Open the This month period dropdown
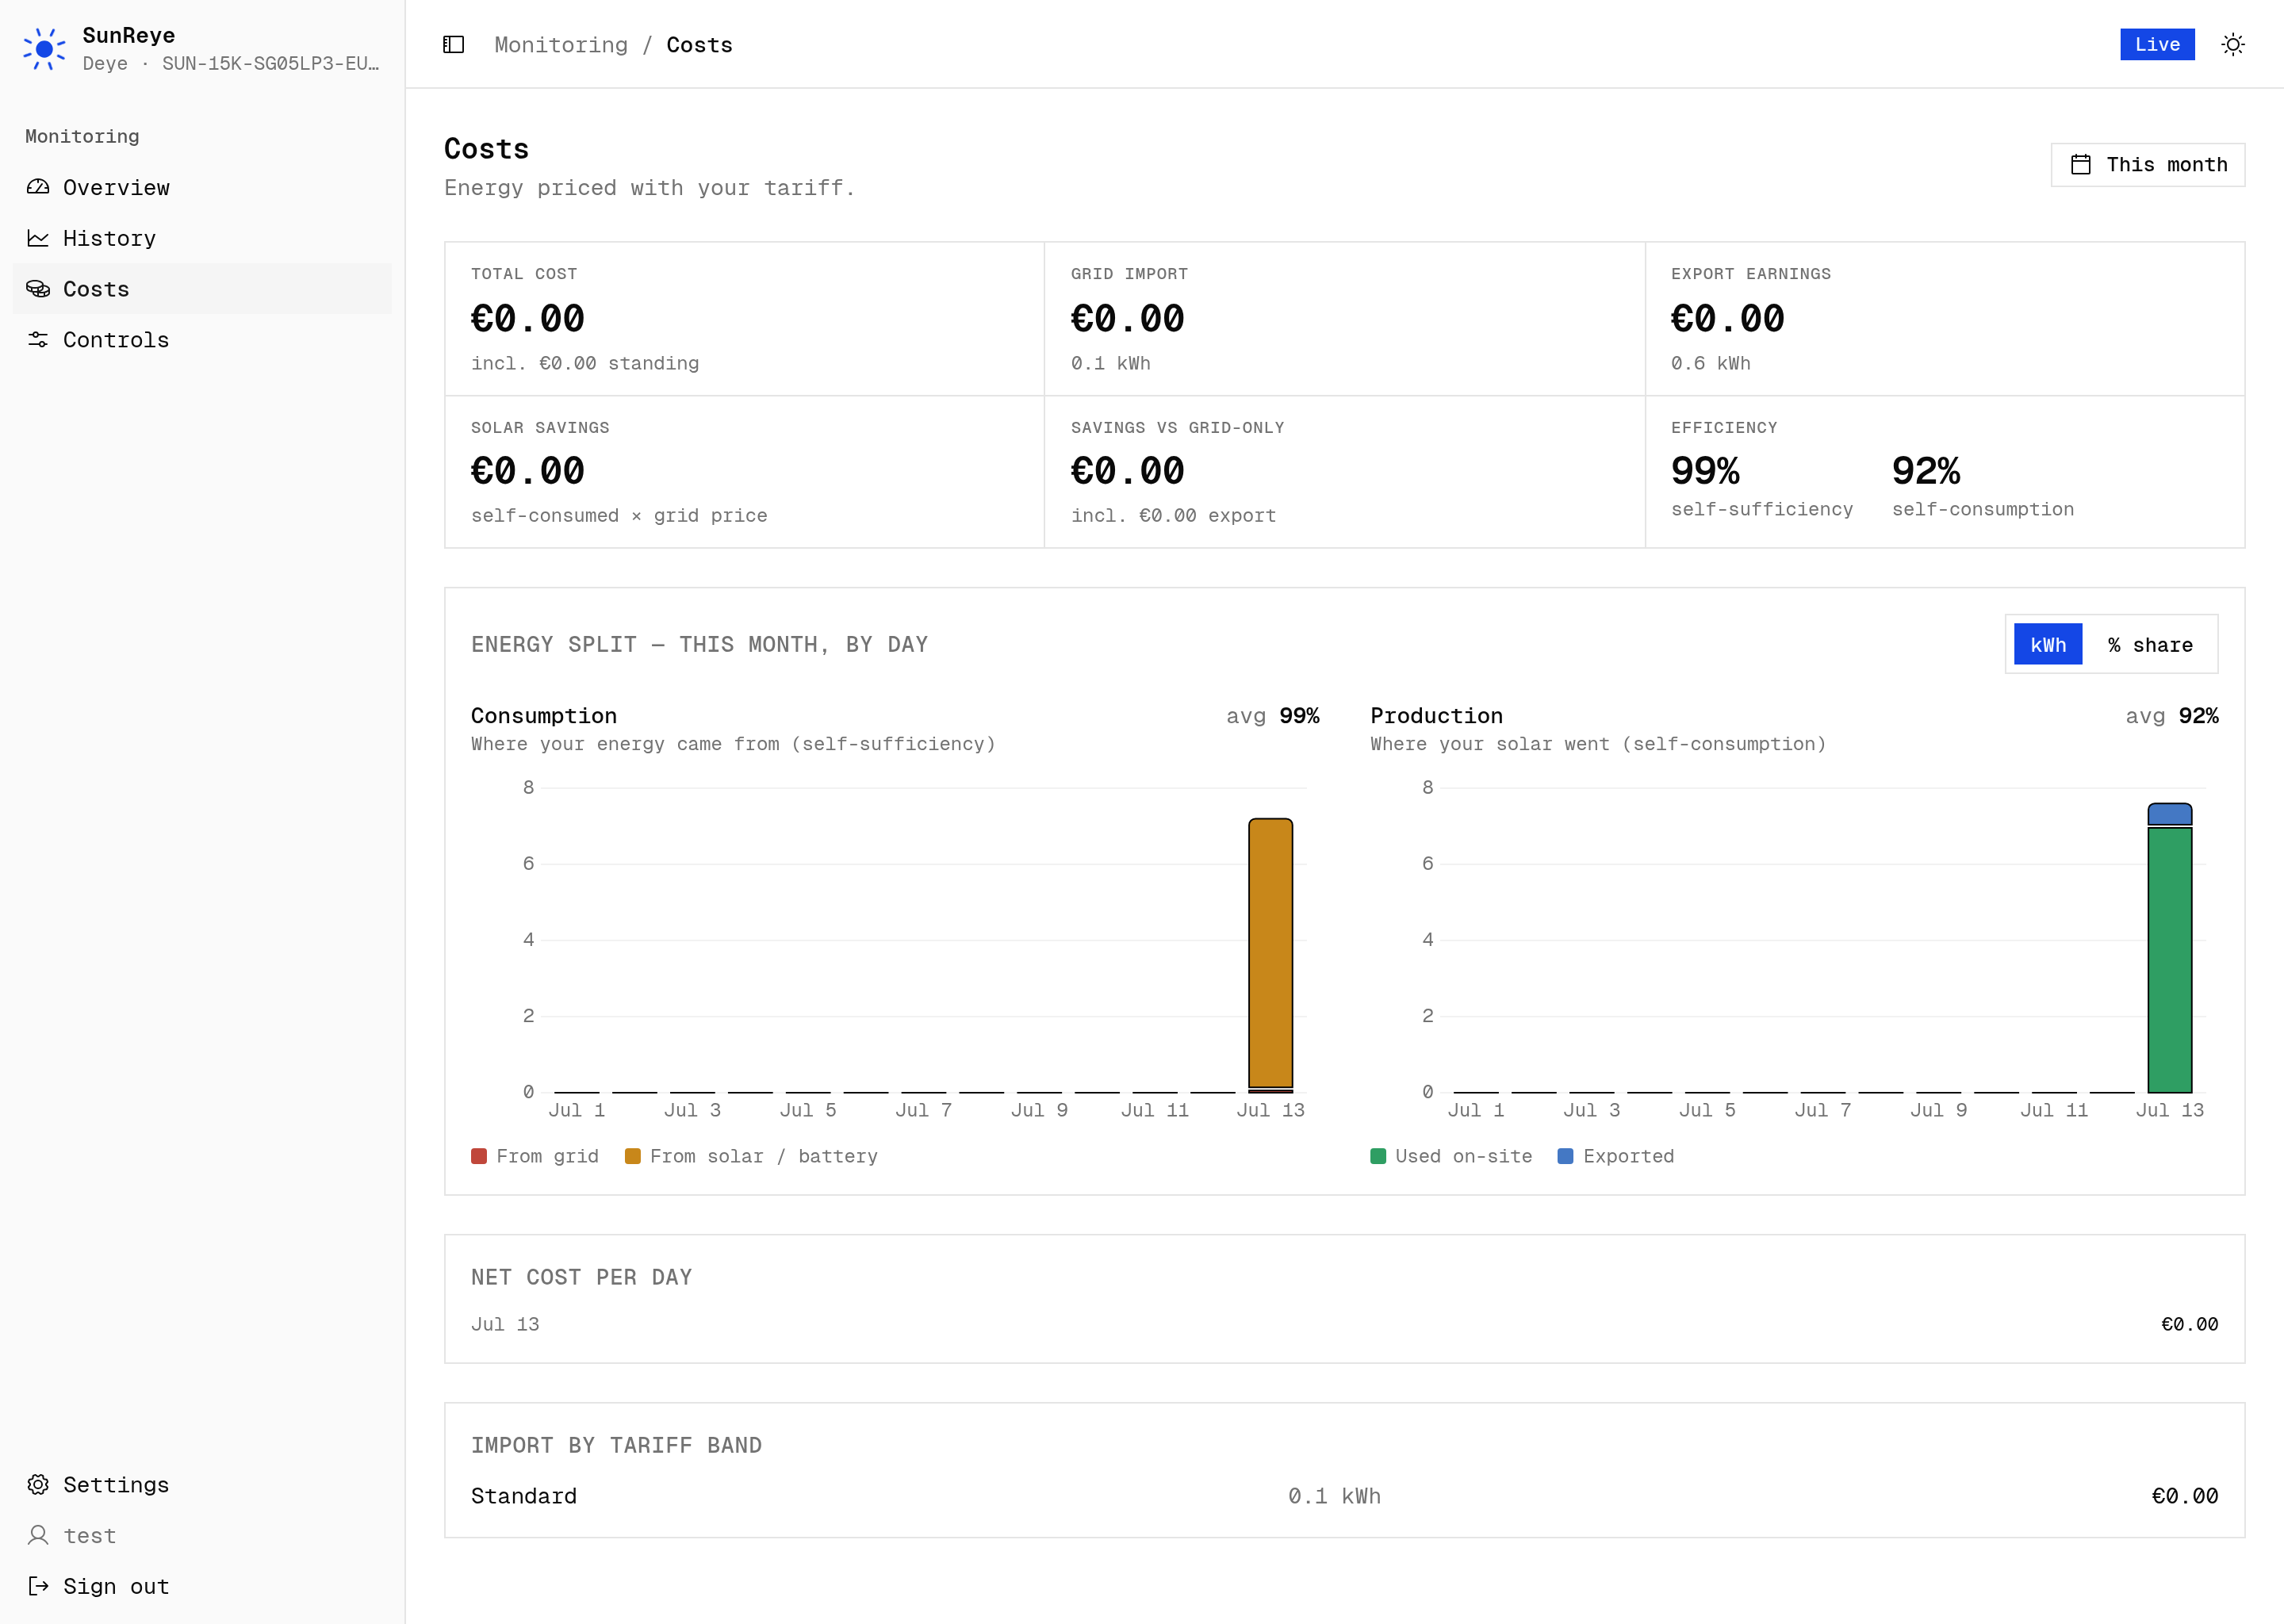Viewport: 2284px width, 1624px height. 2148,165
